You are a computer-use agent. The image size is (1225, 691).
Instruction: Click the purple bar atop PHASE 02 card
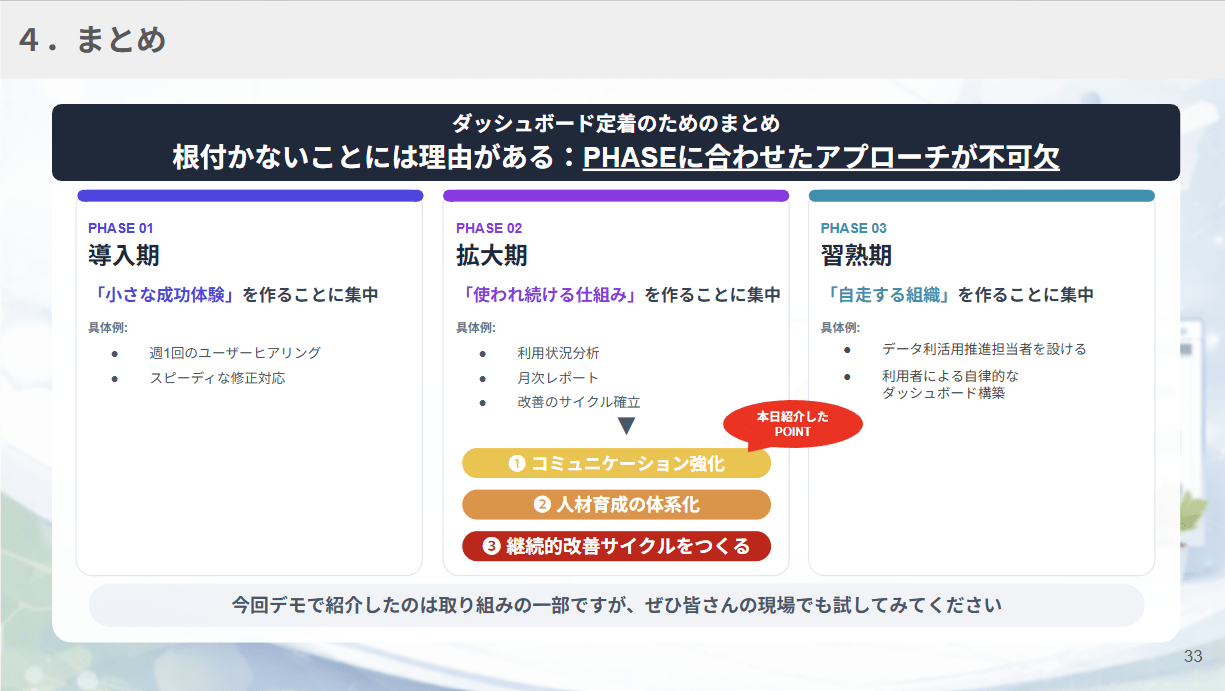[616, 196]
